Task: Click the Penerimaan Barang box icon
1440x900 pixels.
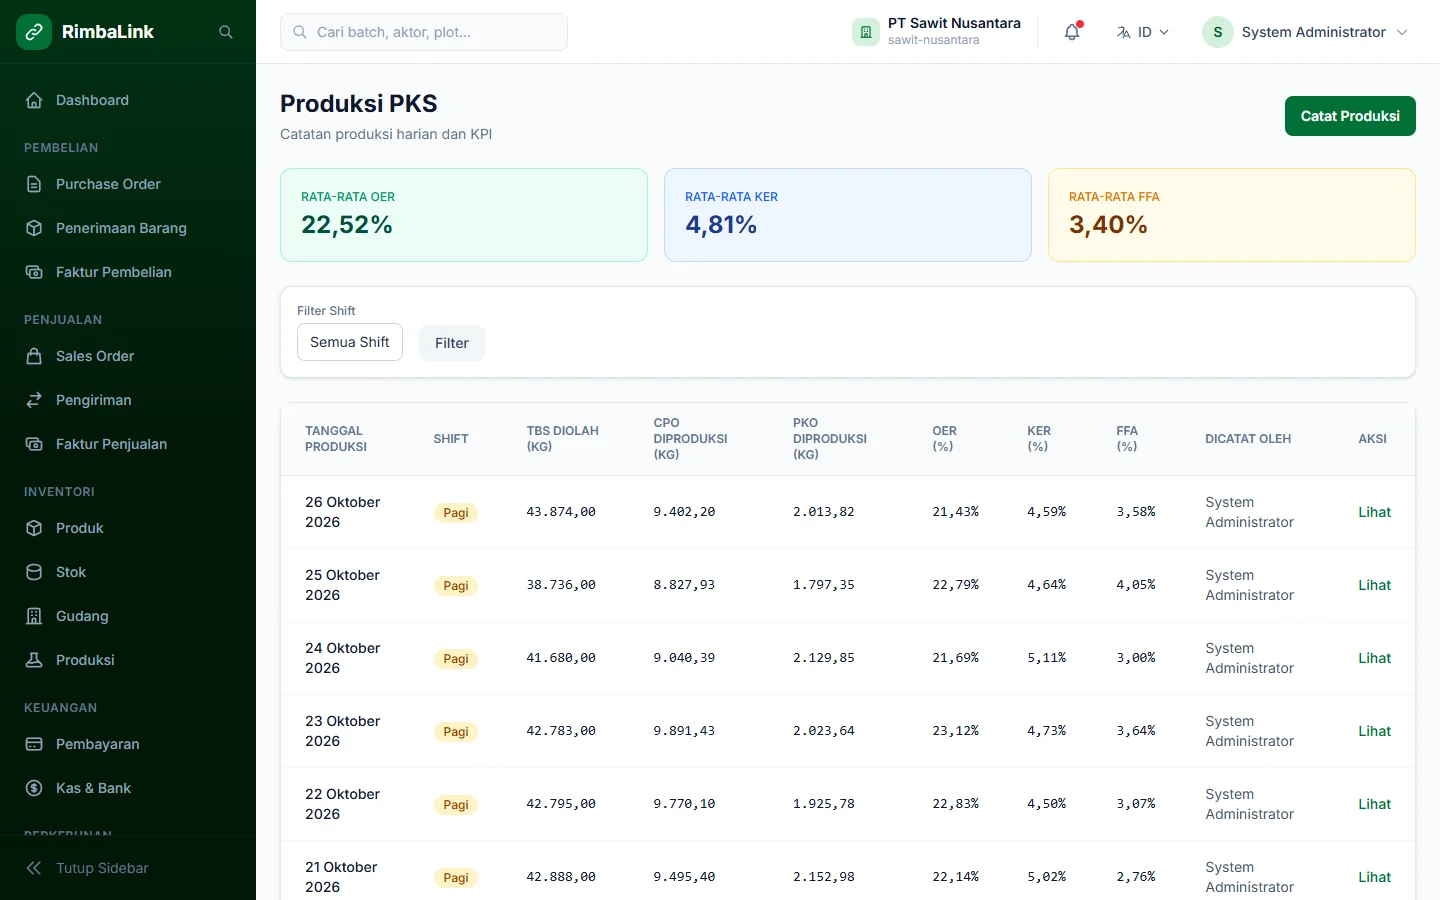Action: (34, 228)
